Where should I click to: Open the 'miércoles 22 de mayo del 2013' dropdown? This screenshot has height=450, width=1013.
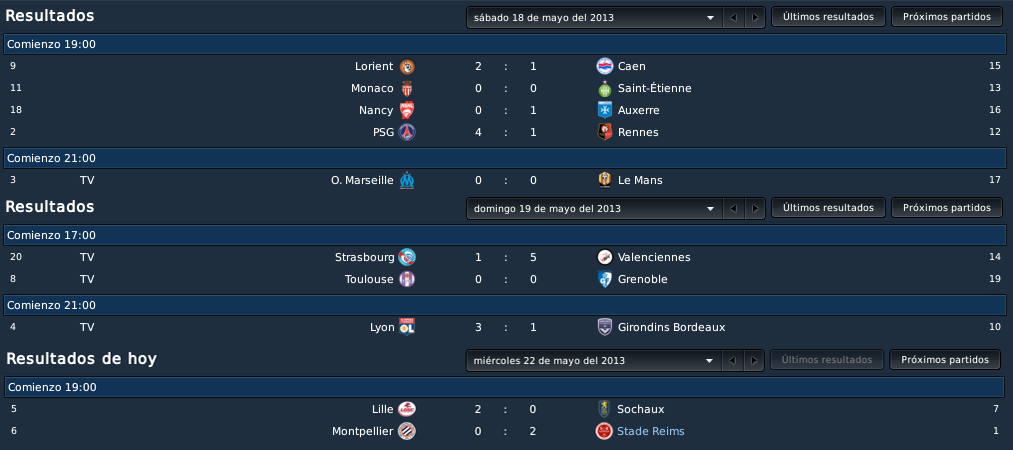click(594, 360)
